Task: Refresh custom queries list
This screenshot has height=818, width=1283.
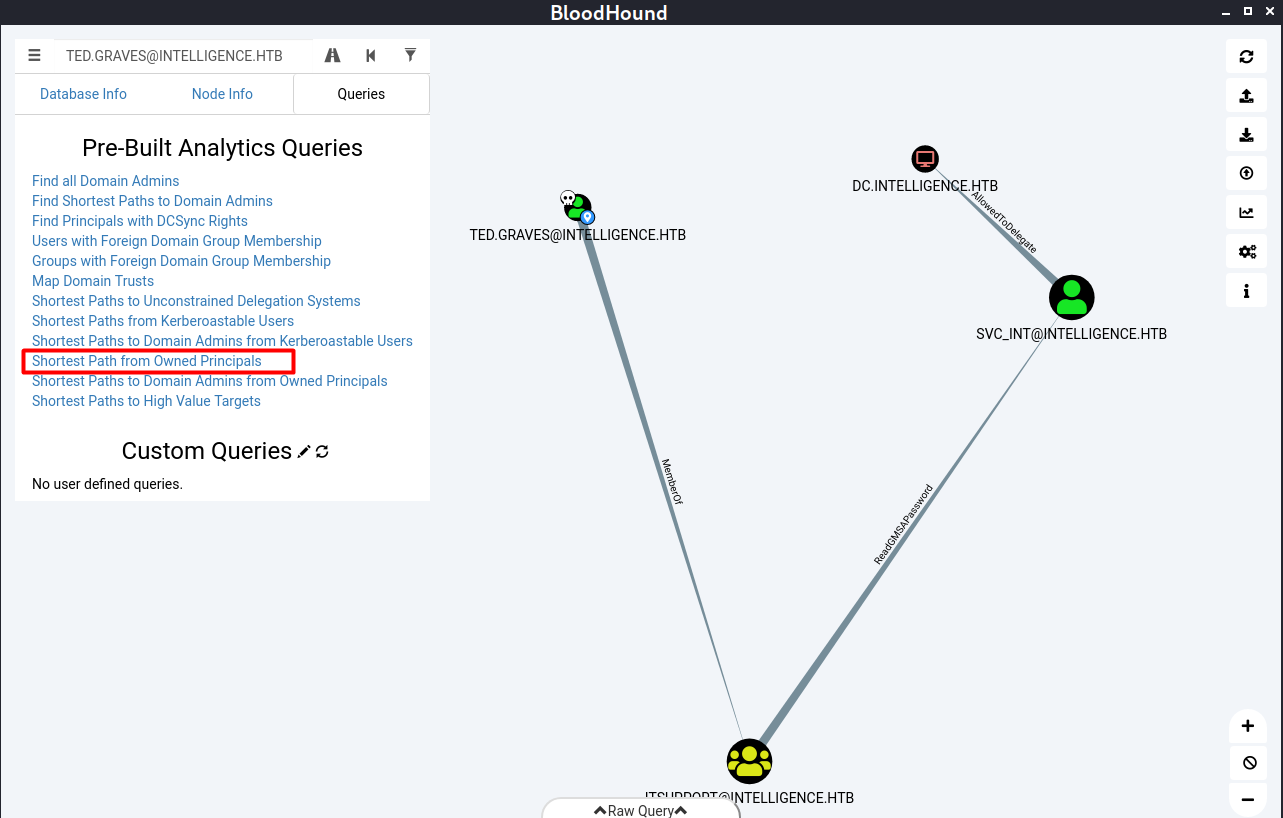Action: click(x=322, y=452)
